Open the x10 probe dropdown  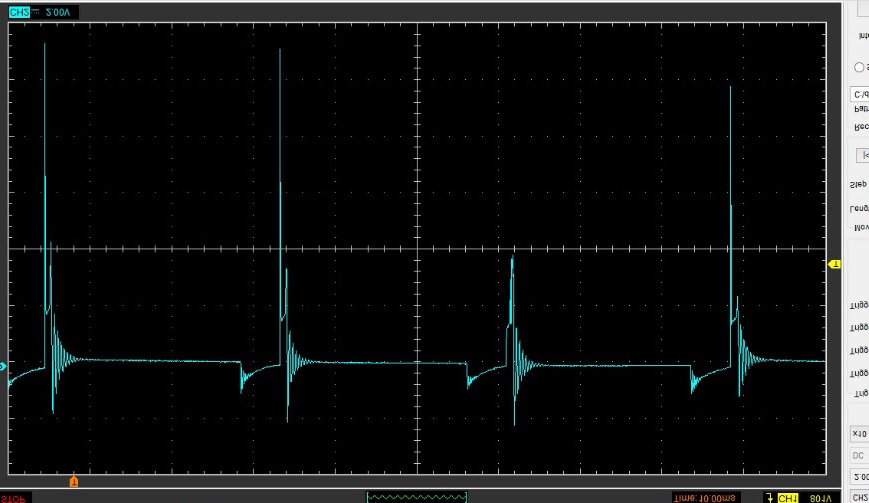pyautogui.click(x=859, y=434)
